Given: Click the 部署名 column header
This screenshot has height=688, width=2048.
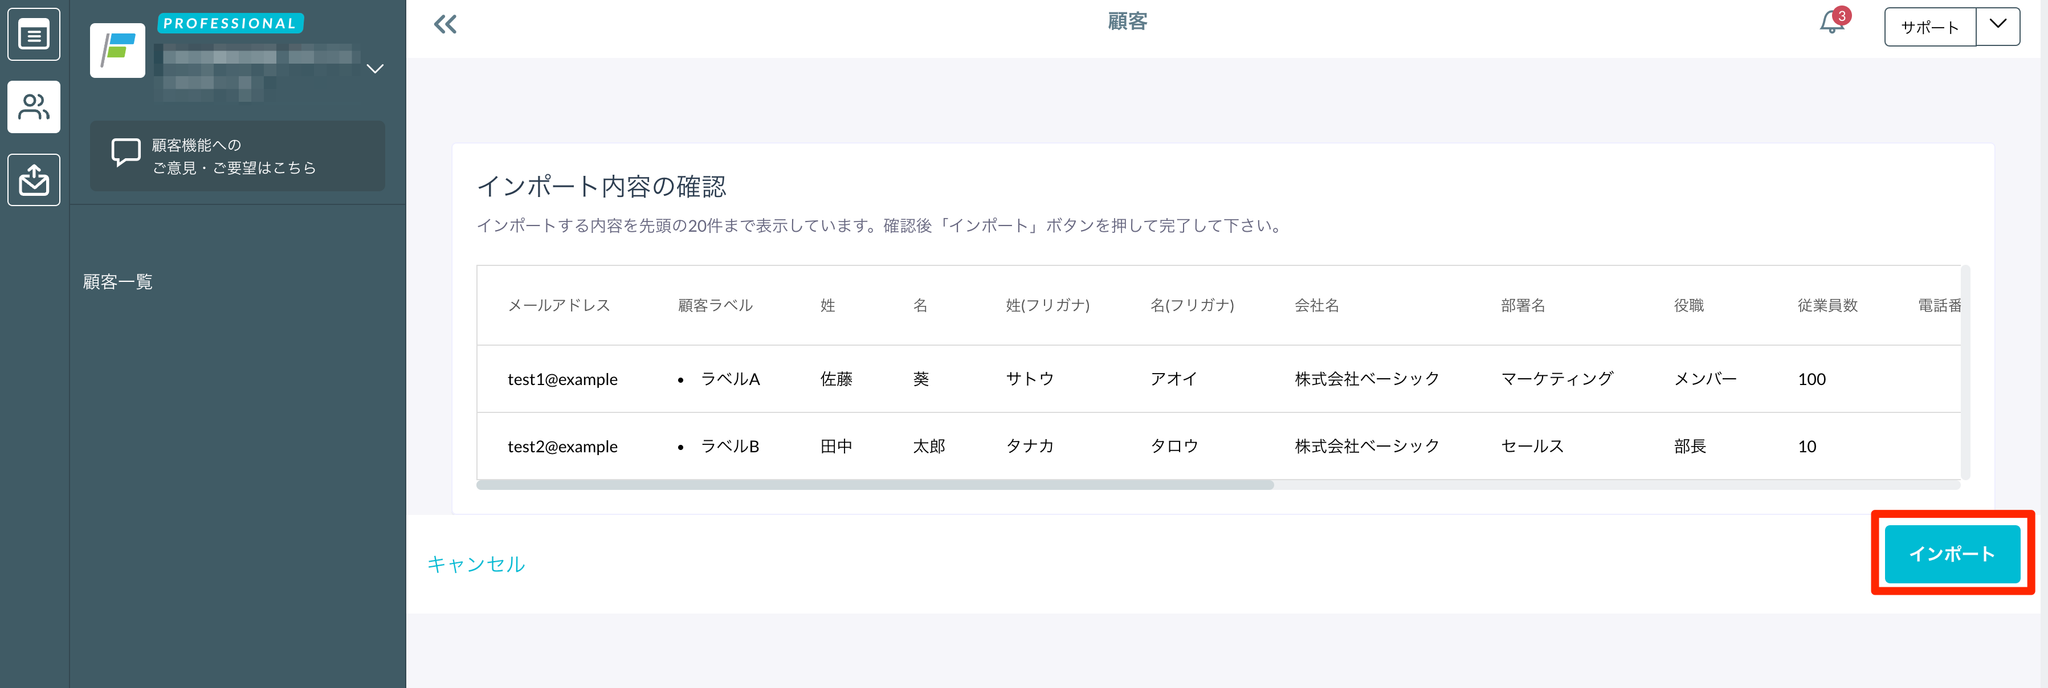Looking at the screenshot, I should pos(1523,306).
